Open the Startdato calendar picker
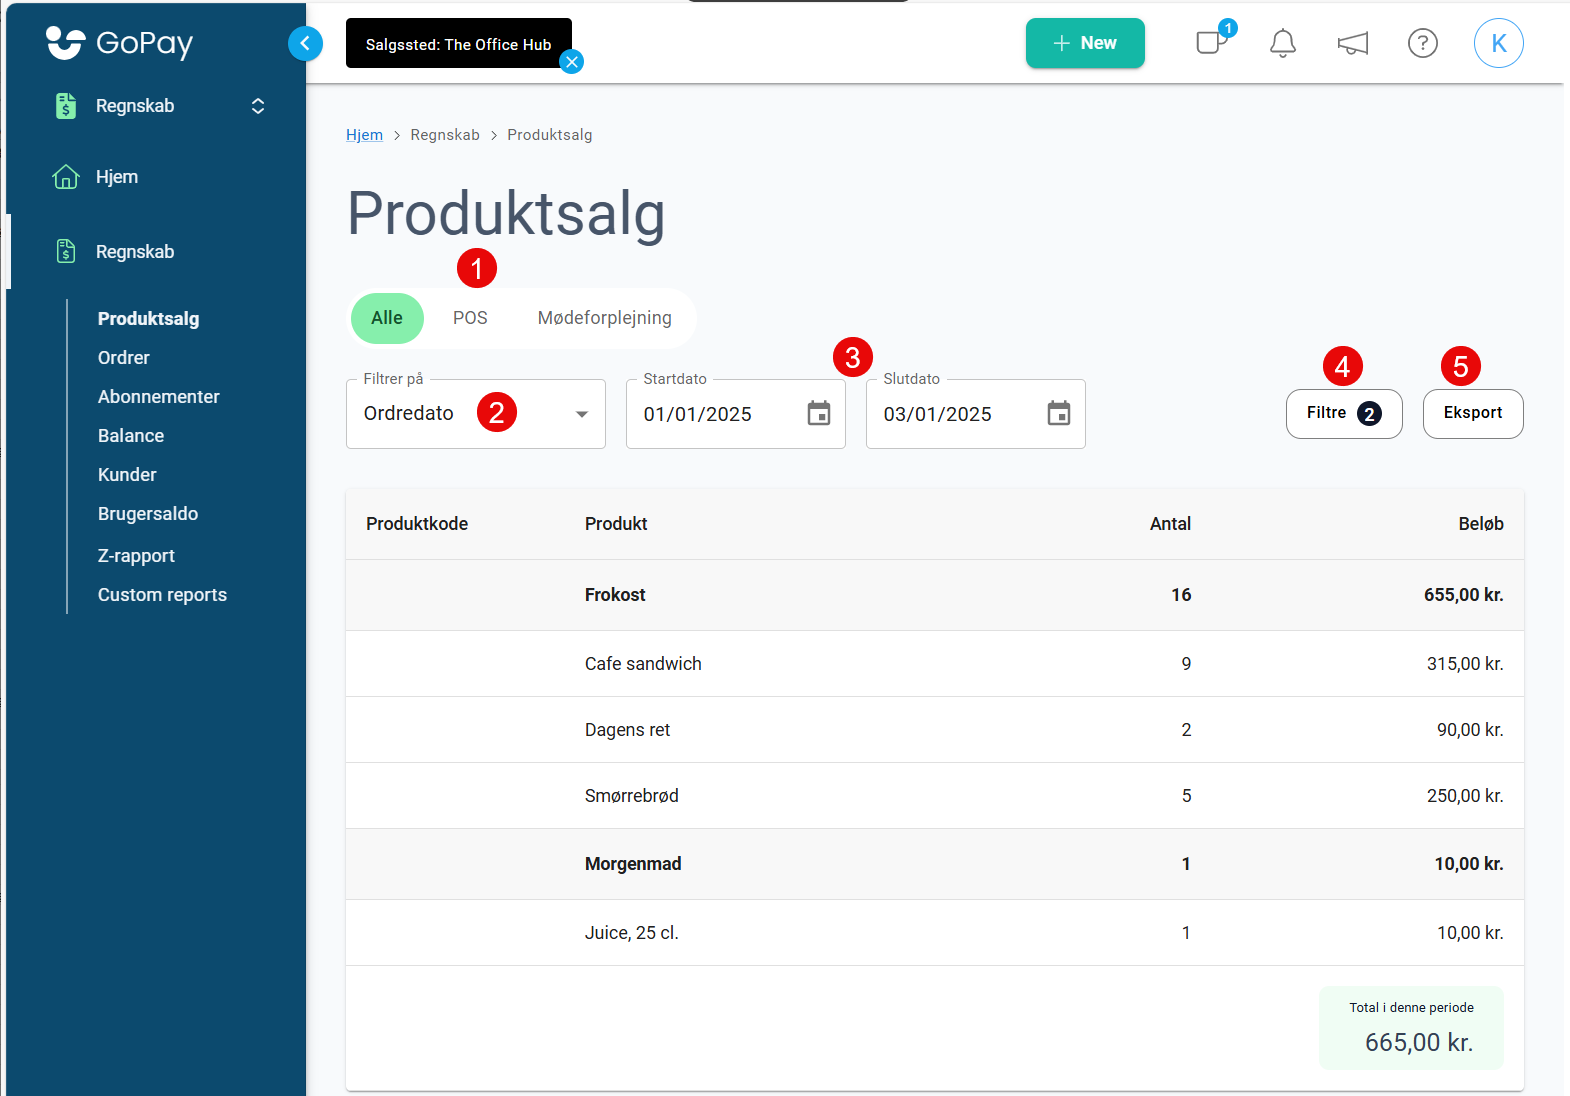This screenshot has height=1096, width=1570. pos(819,413)
